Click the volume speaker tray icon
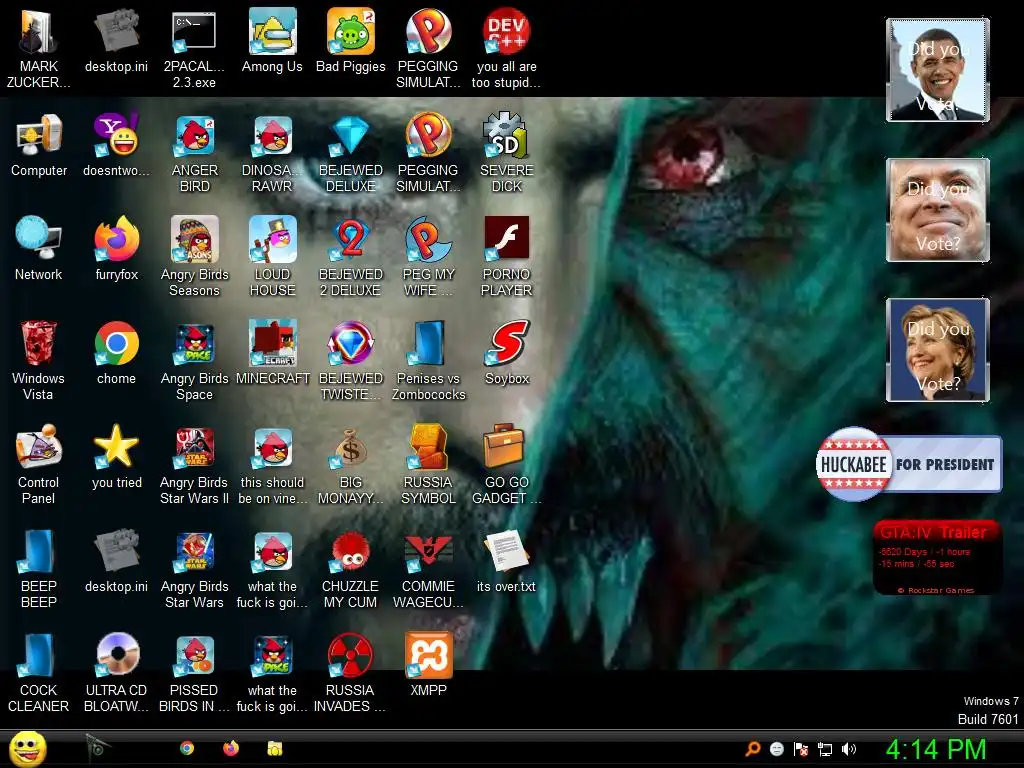The height and width of the screenshot is (768, 1024). pyautogui.click(x=849, y=749)
